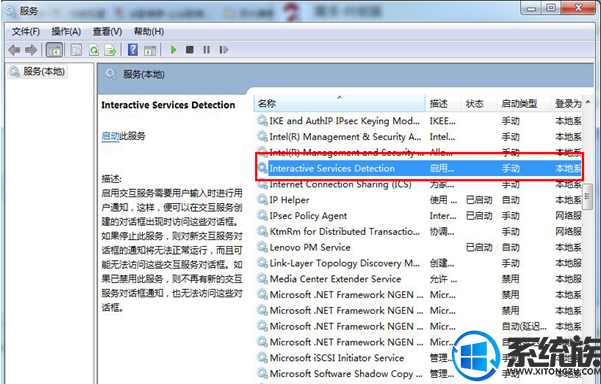Viewport: 601px width, 384px height.
Task: Click gear icon of IKE and AuthIP row
Action: 262,121
